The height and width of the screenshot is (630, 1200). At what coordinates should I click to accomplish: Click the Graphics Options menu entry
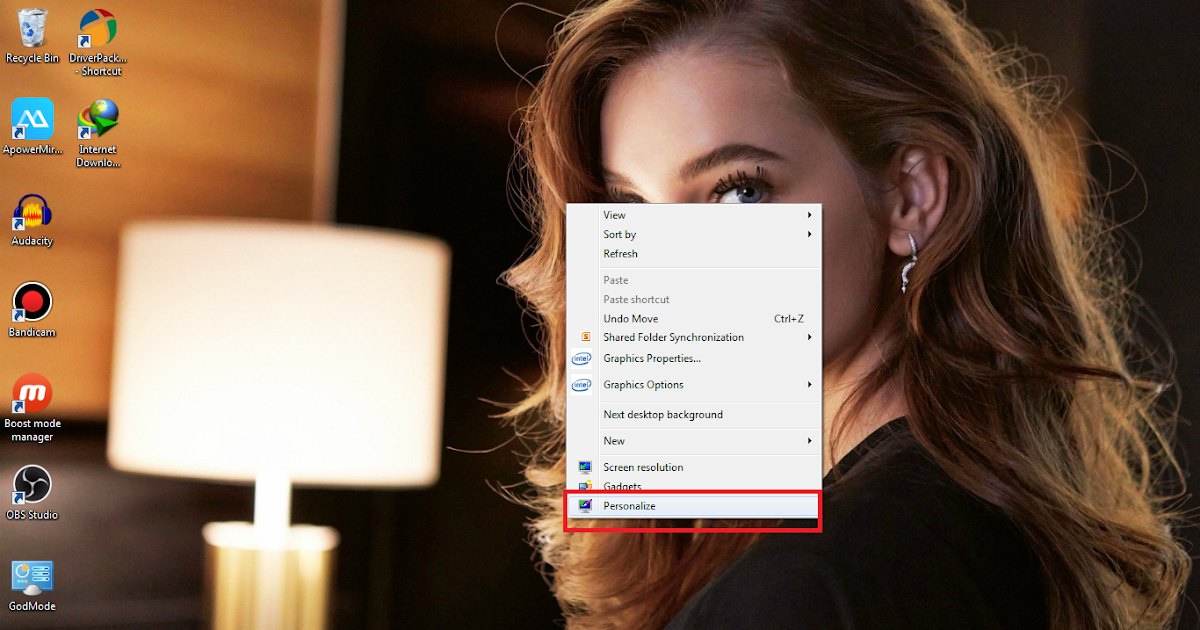(x=693, y=385)
